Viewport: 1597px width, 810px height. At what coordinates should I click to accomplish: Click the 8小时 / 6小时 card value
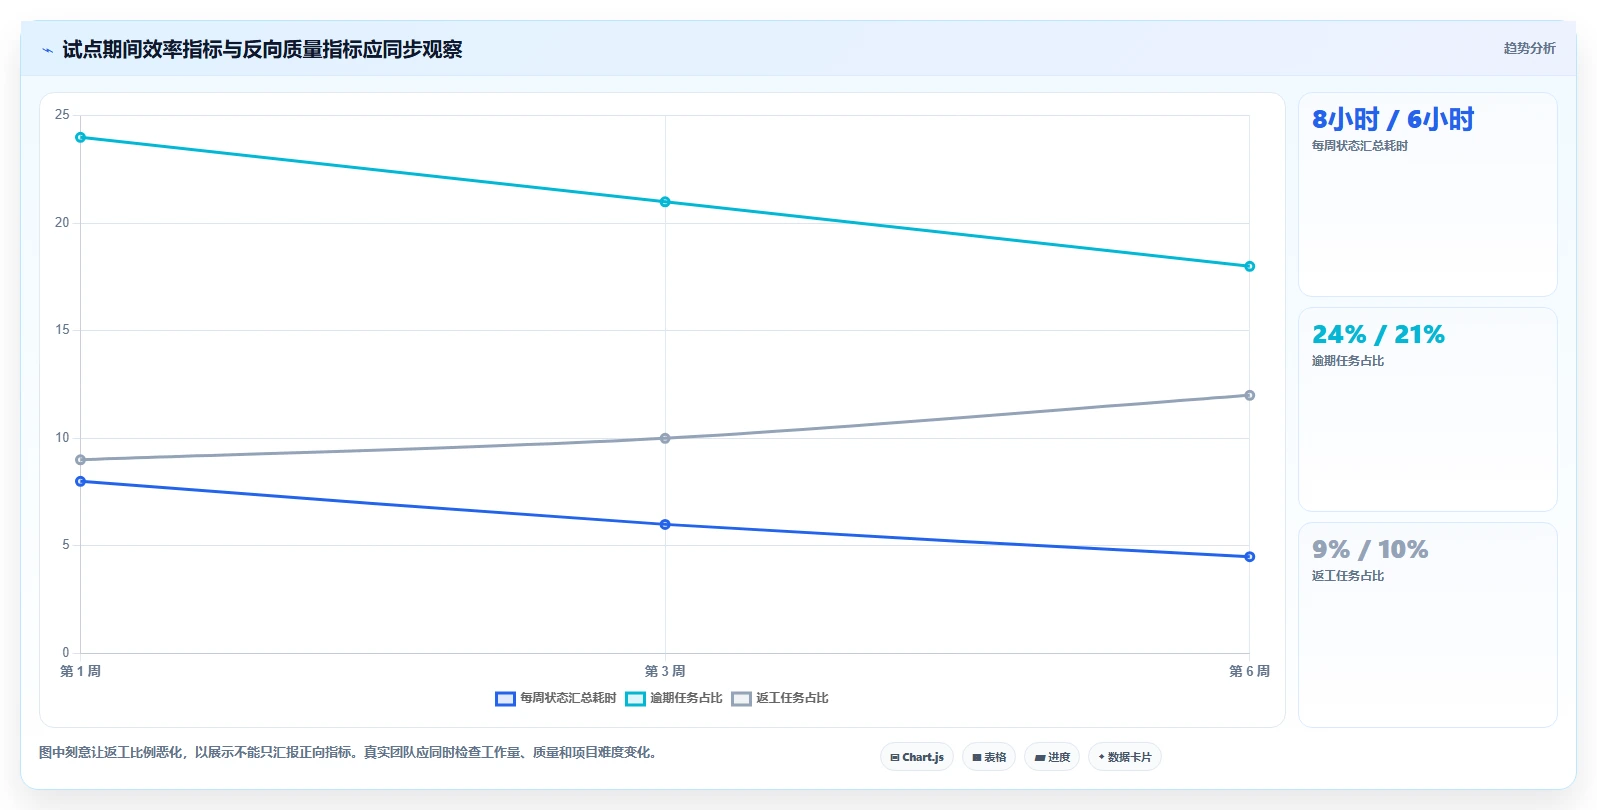click(1393, 119)
